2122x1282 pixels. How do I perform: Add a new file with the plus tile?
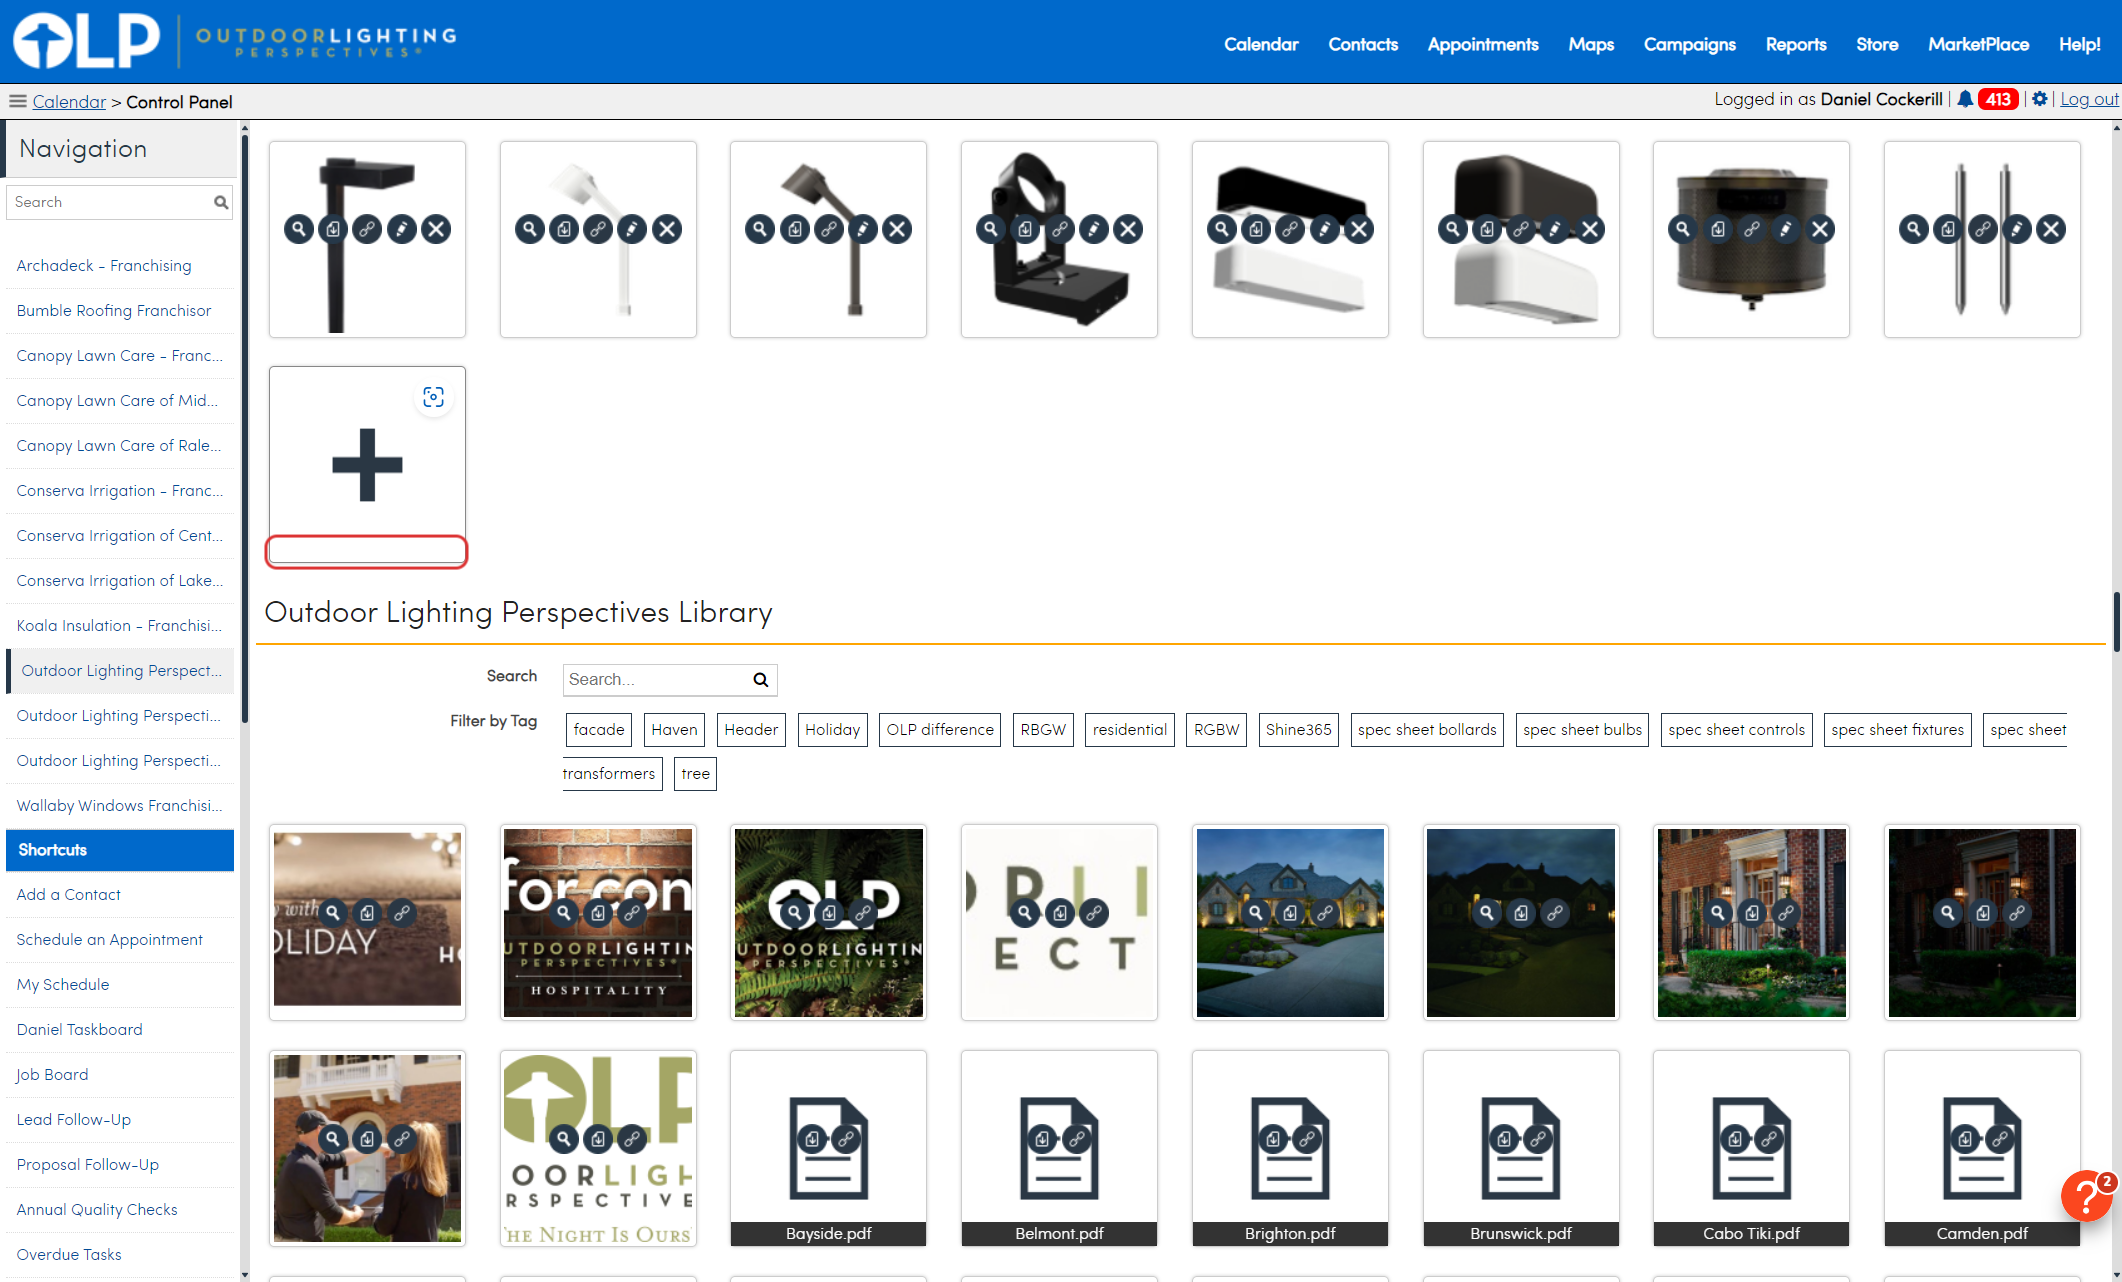[367, 465]
